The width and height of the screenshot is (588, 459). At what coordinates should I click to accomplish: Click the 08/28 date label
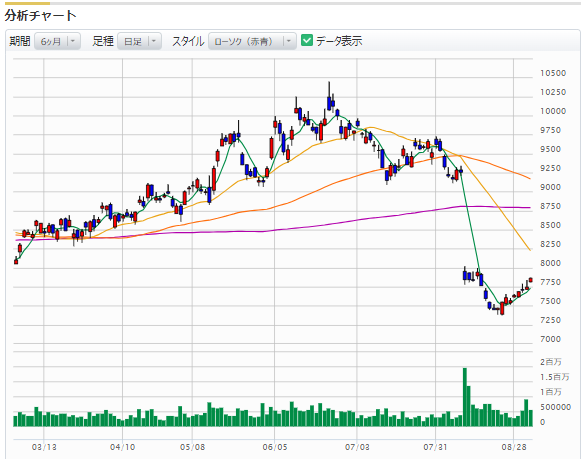[514, 447]
